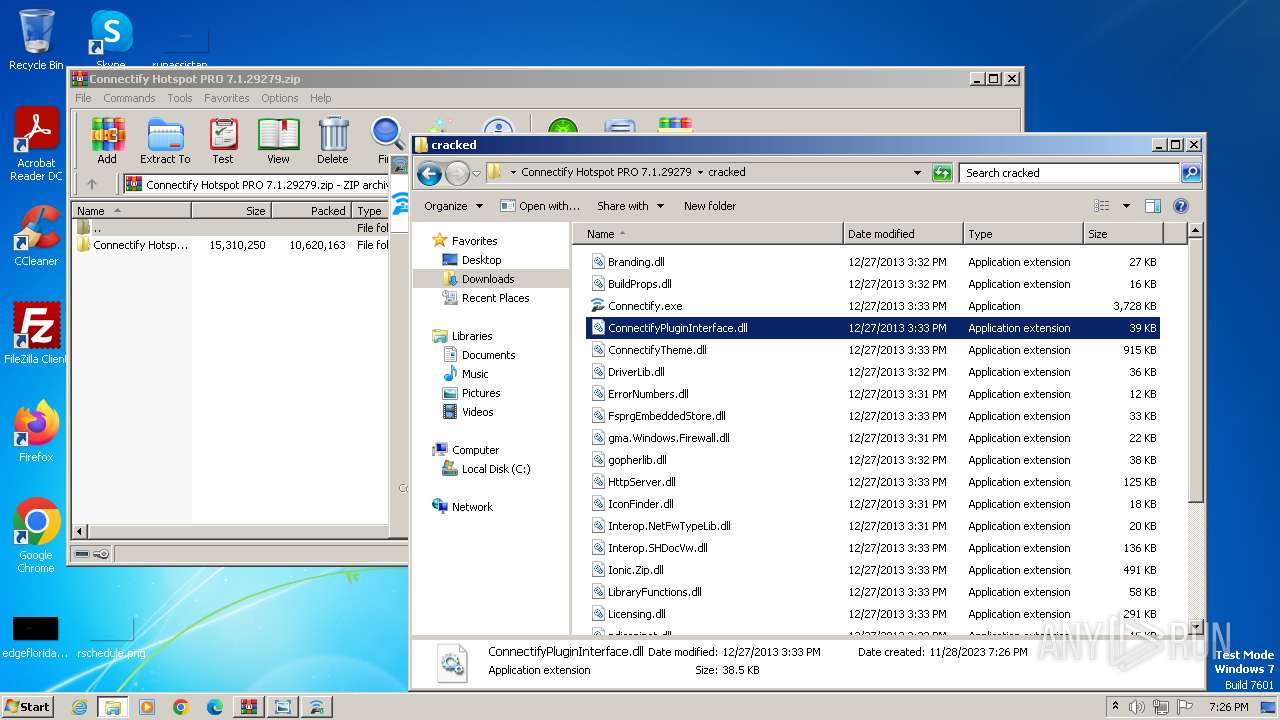The height and width of the screenshot is (720, 1280).
Task: Select Branding.dll file
Action: click(636, 262)
